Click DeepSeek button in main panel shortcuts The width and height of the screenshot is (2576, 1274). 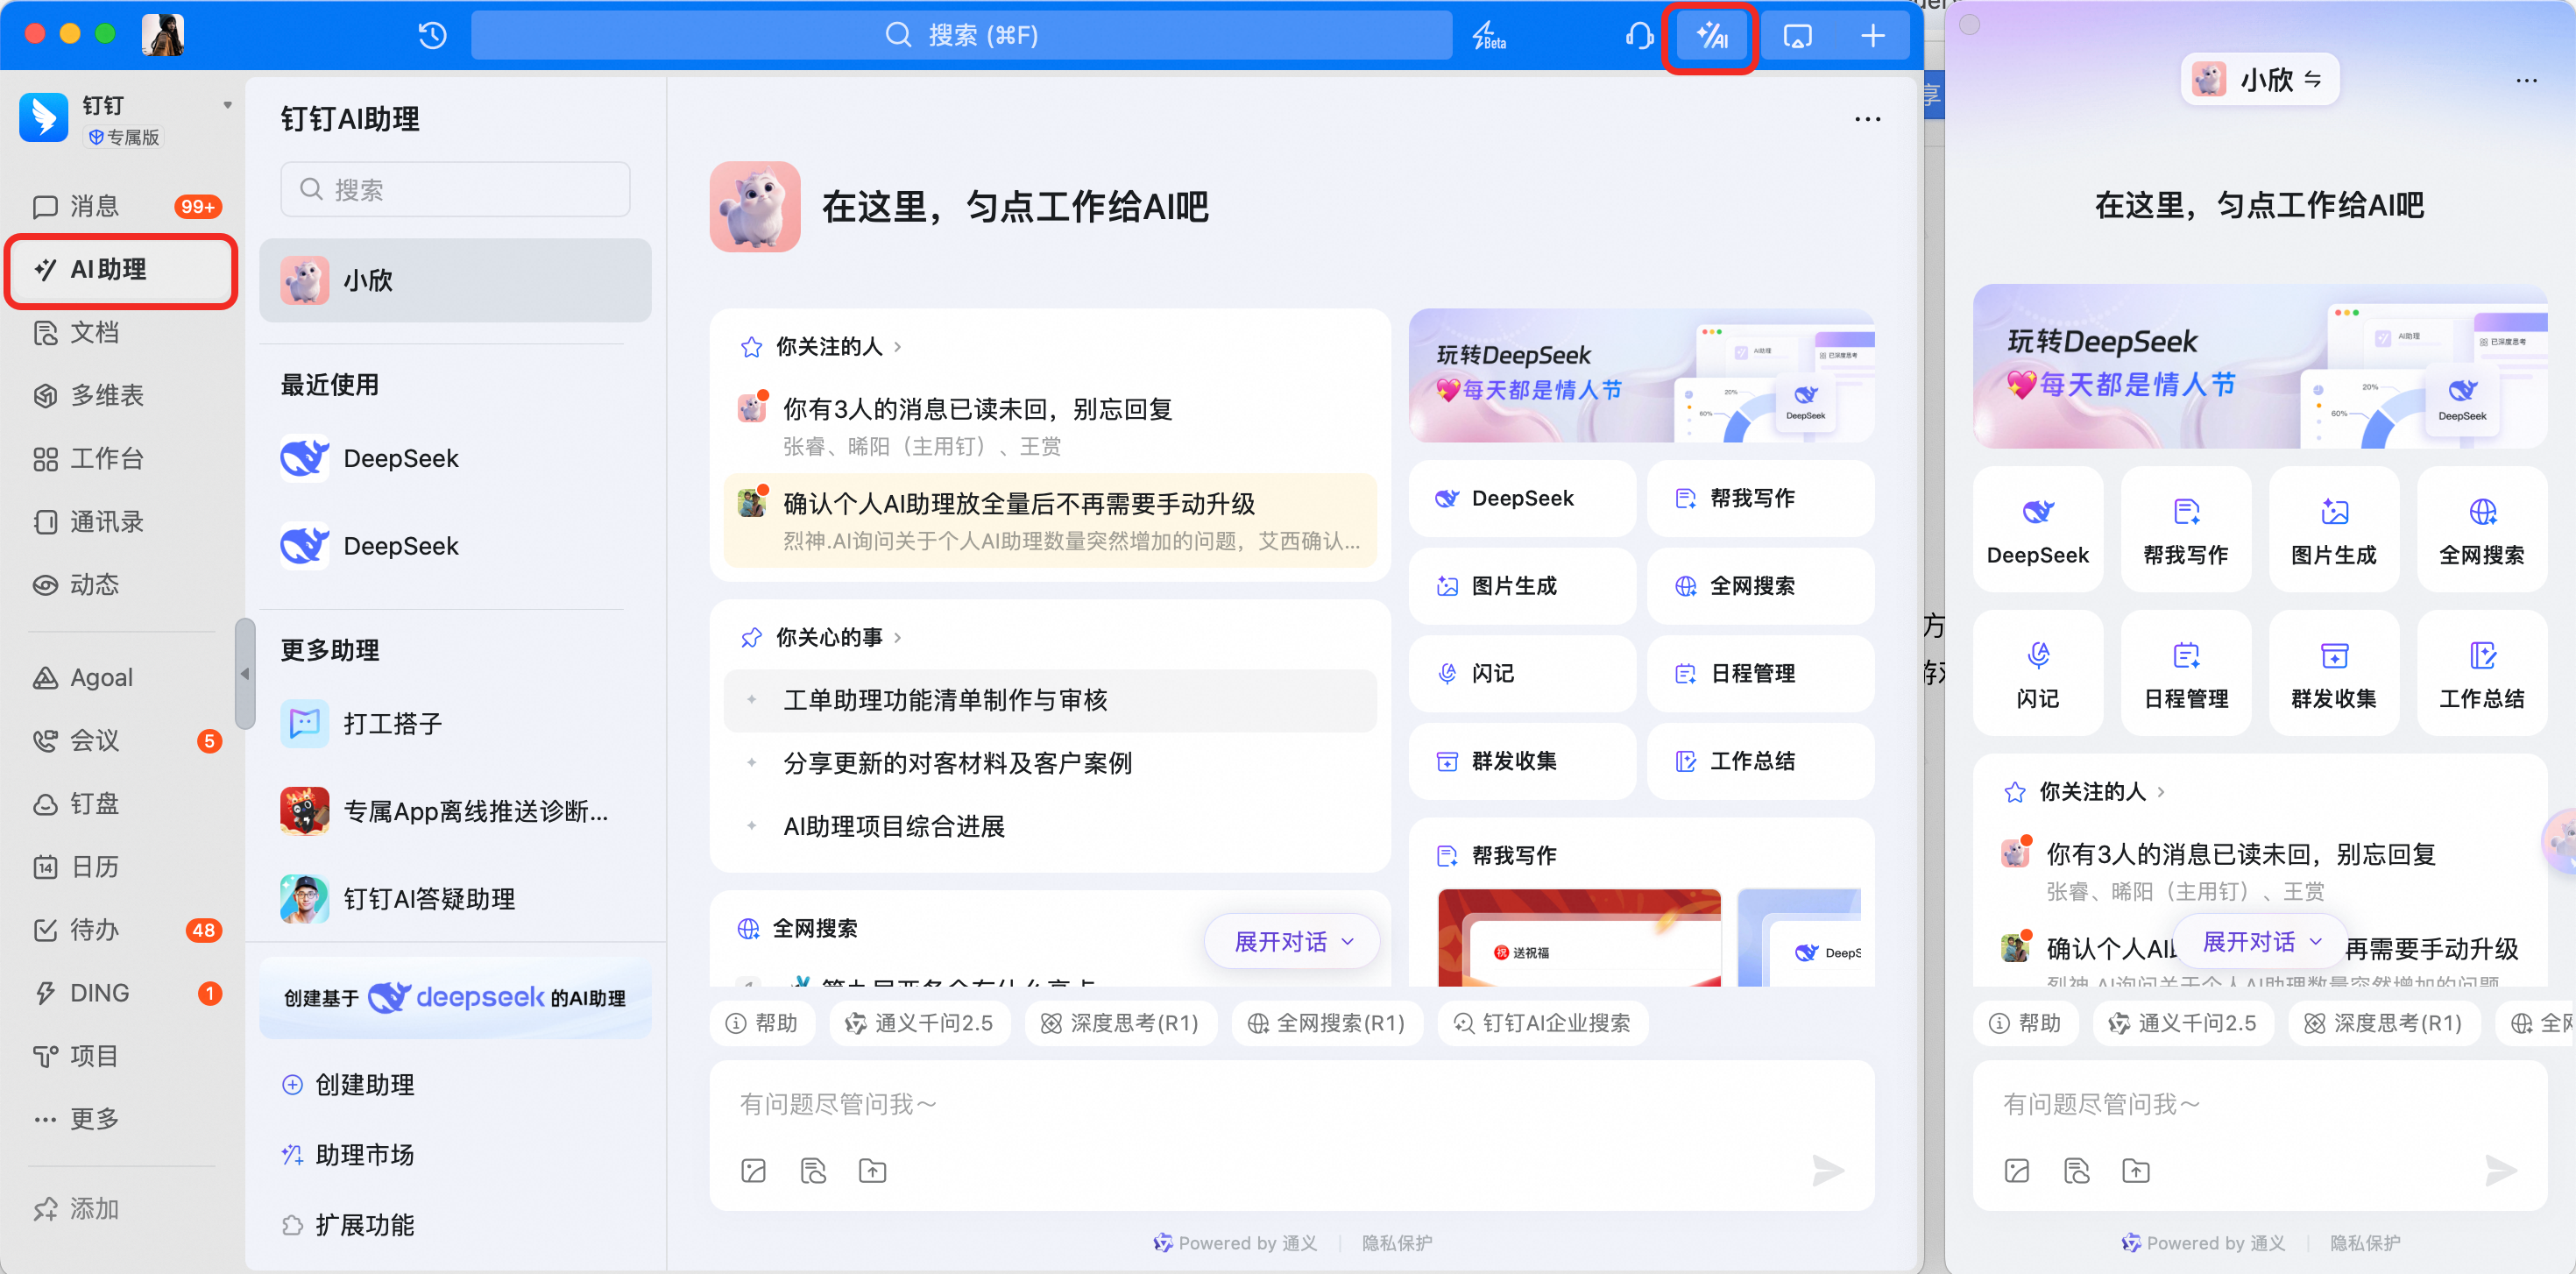pos(1521,499)
